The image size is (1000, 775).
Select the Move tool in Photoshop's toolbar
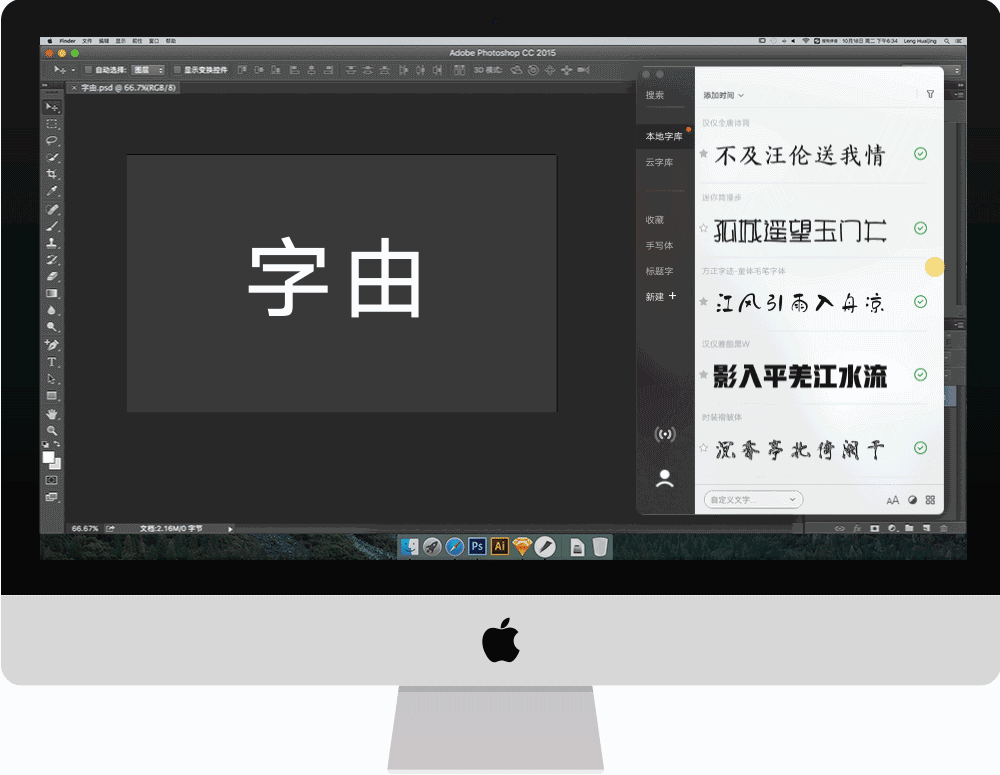[x=52, y=107]
